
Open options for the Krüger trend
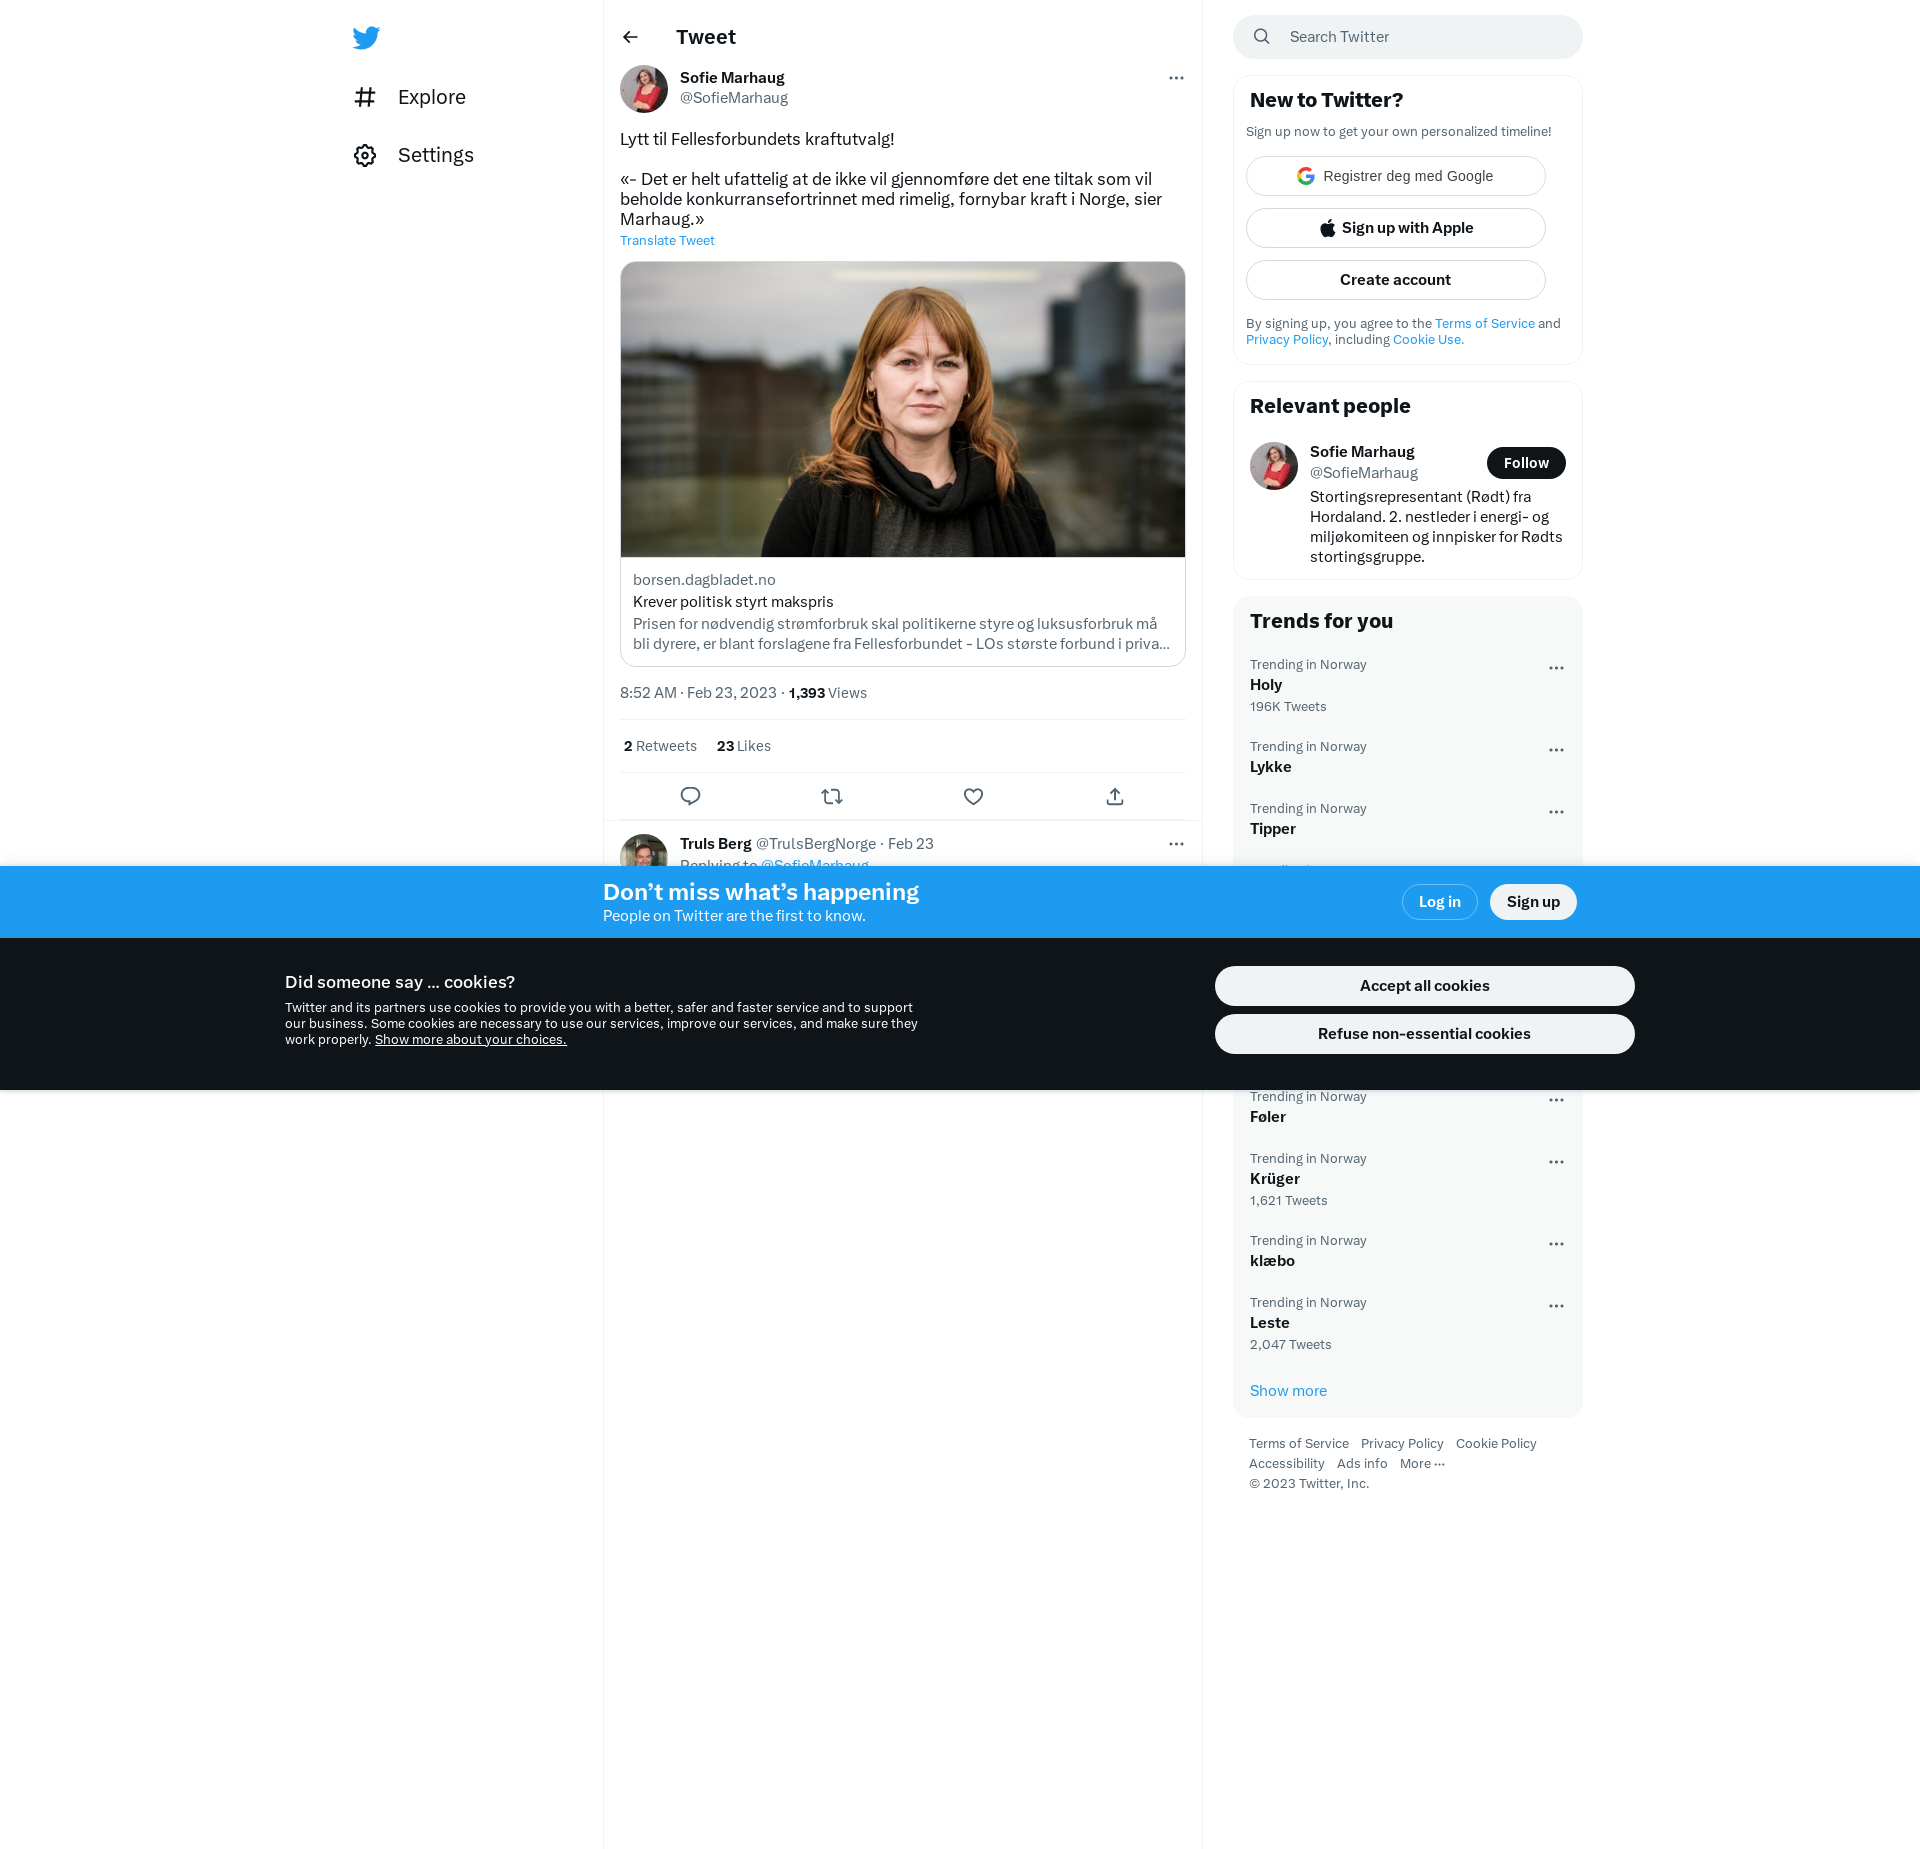coord(1556,1162)
